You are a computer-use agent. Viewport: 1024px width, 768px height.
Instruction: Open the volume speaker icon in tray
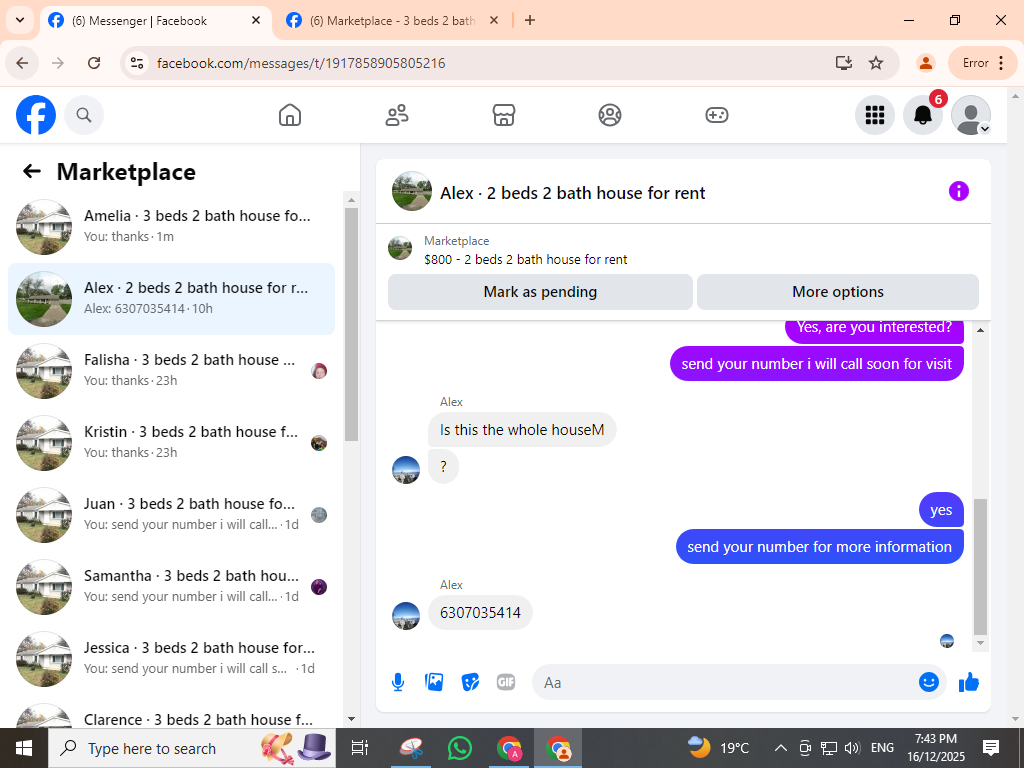pyautogui.click(x=852, y=748)
